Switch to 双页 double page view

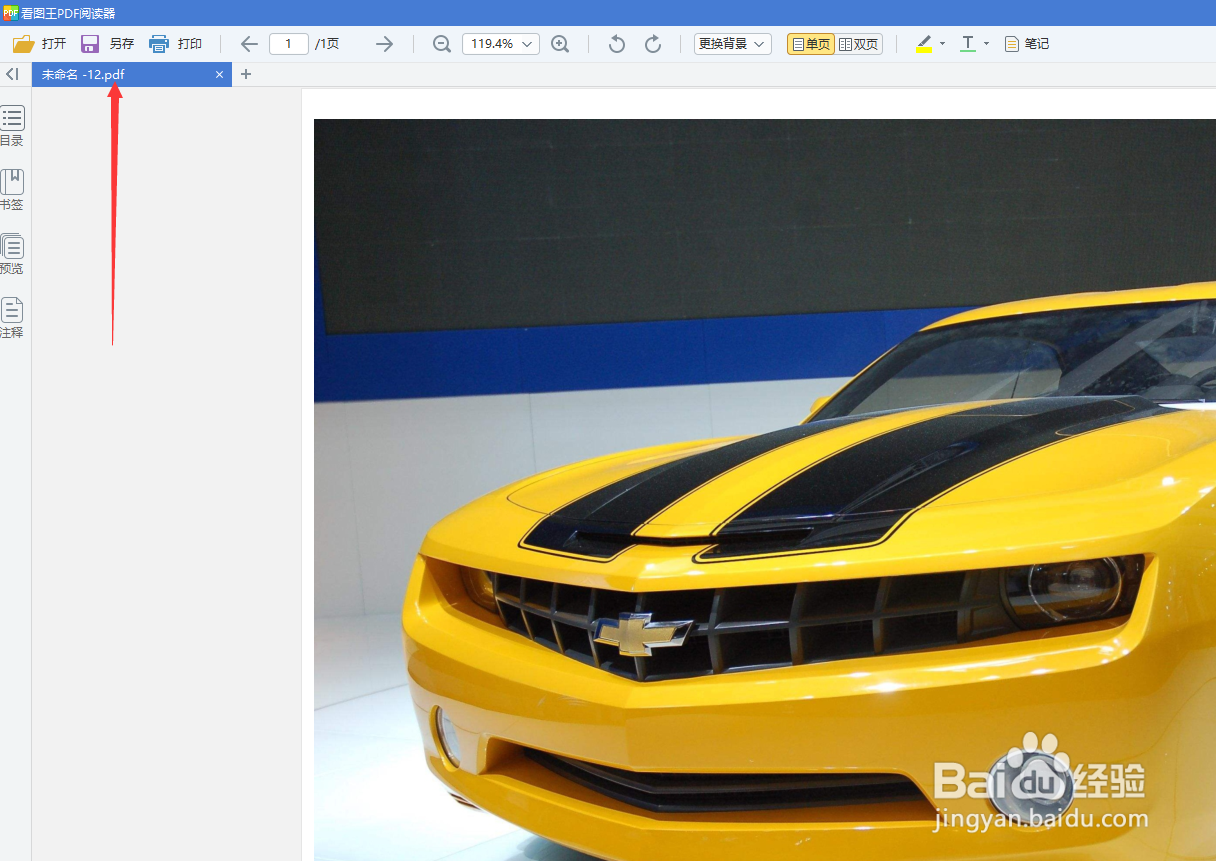click(x=859, y=44)
